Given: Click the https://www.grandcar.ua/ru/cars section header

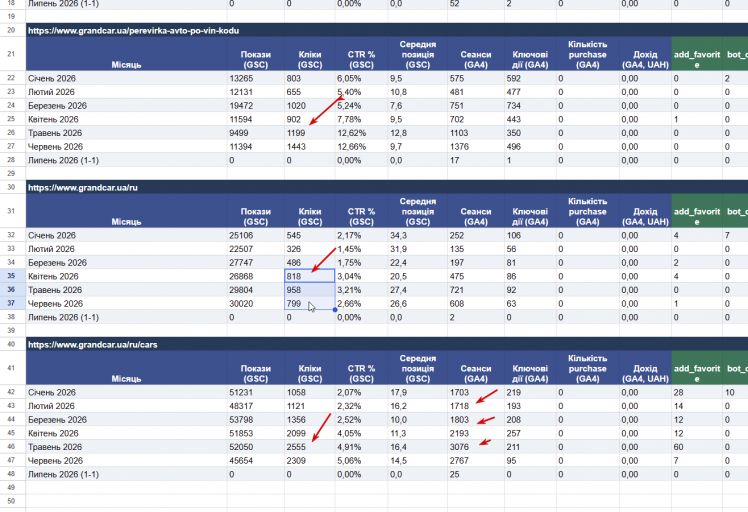Looking at the screenshot, I should (x=93, y=345).
